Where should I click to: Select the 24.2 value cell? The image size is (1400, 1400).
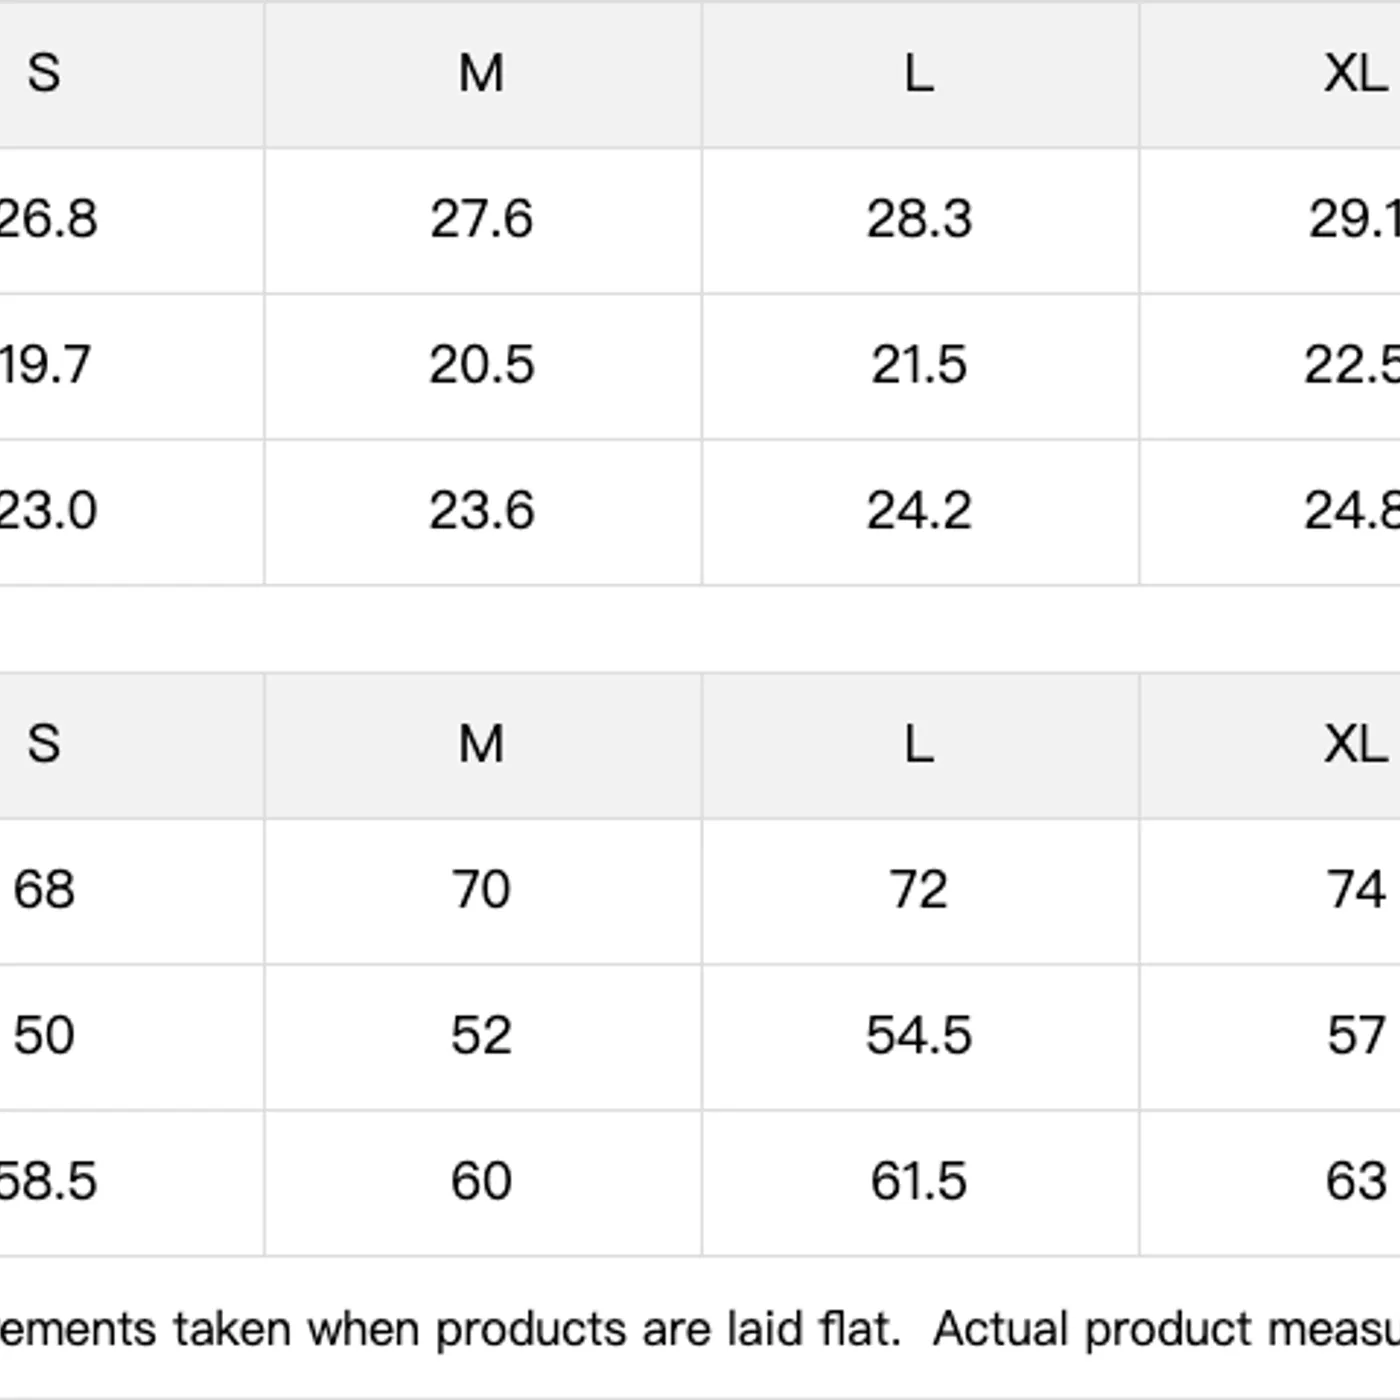(x=919, y=511)
